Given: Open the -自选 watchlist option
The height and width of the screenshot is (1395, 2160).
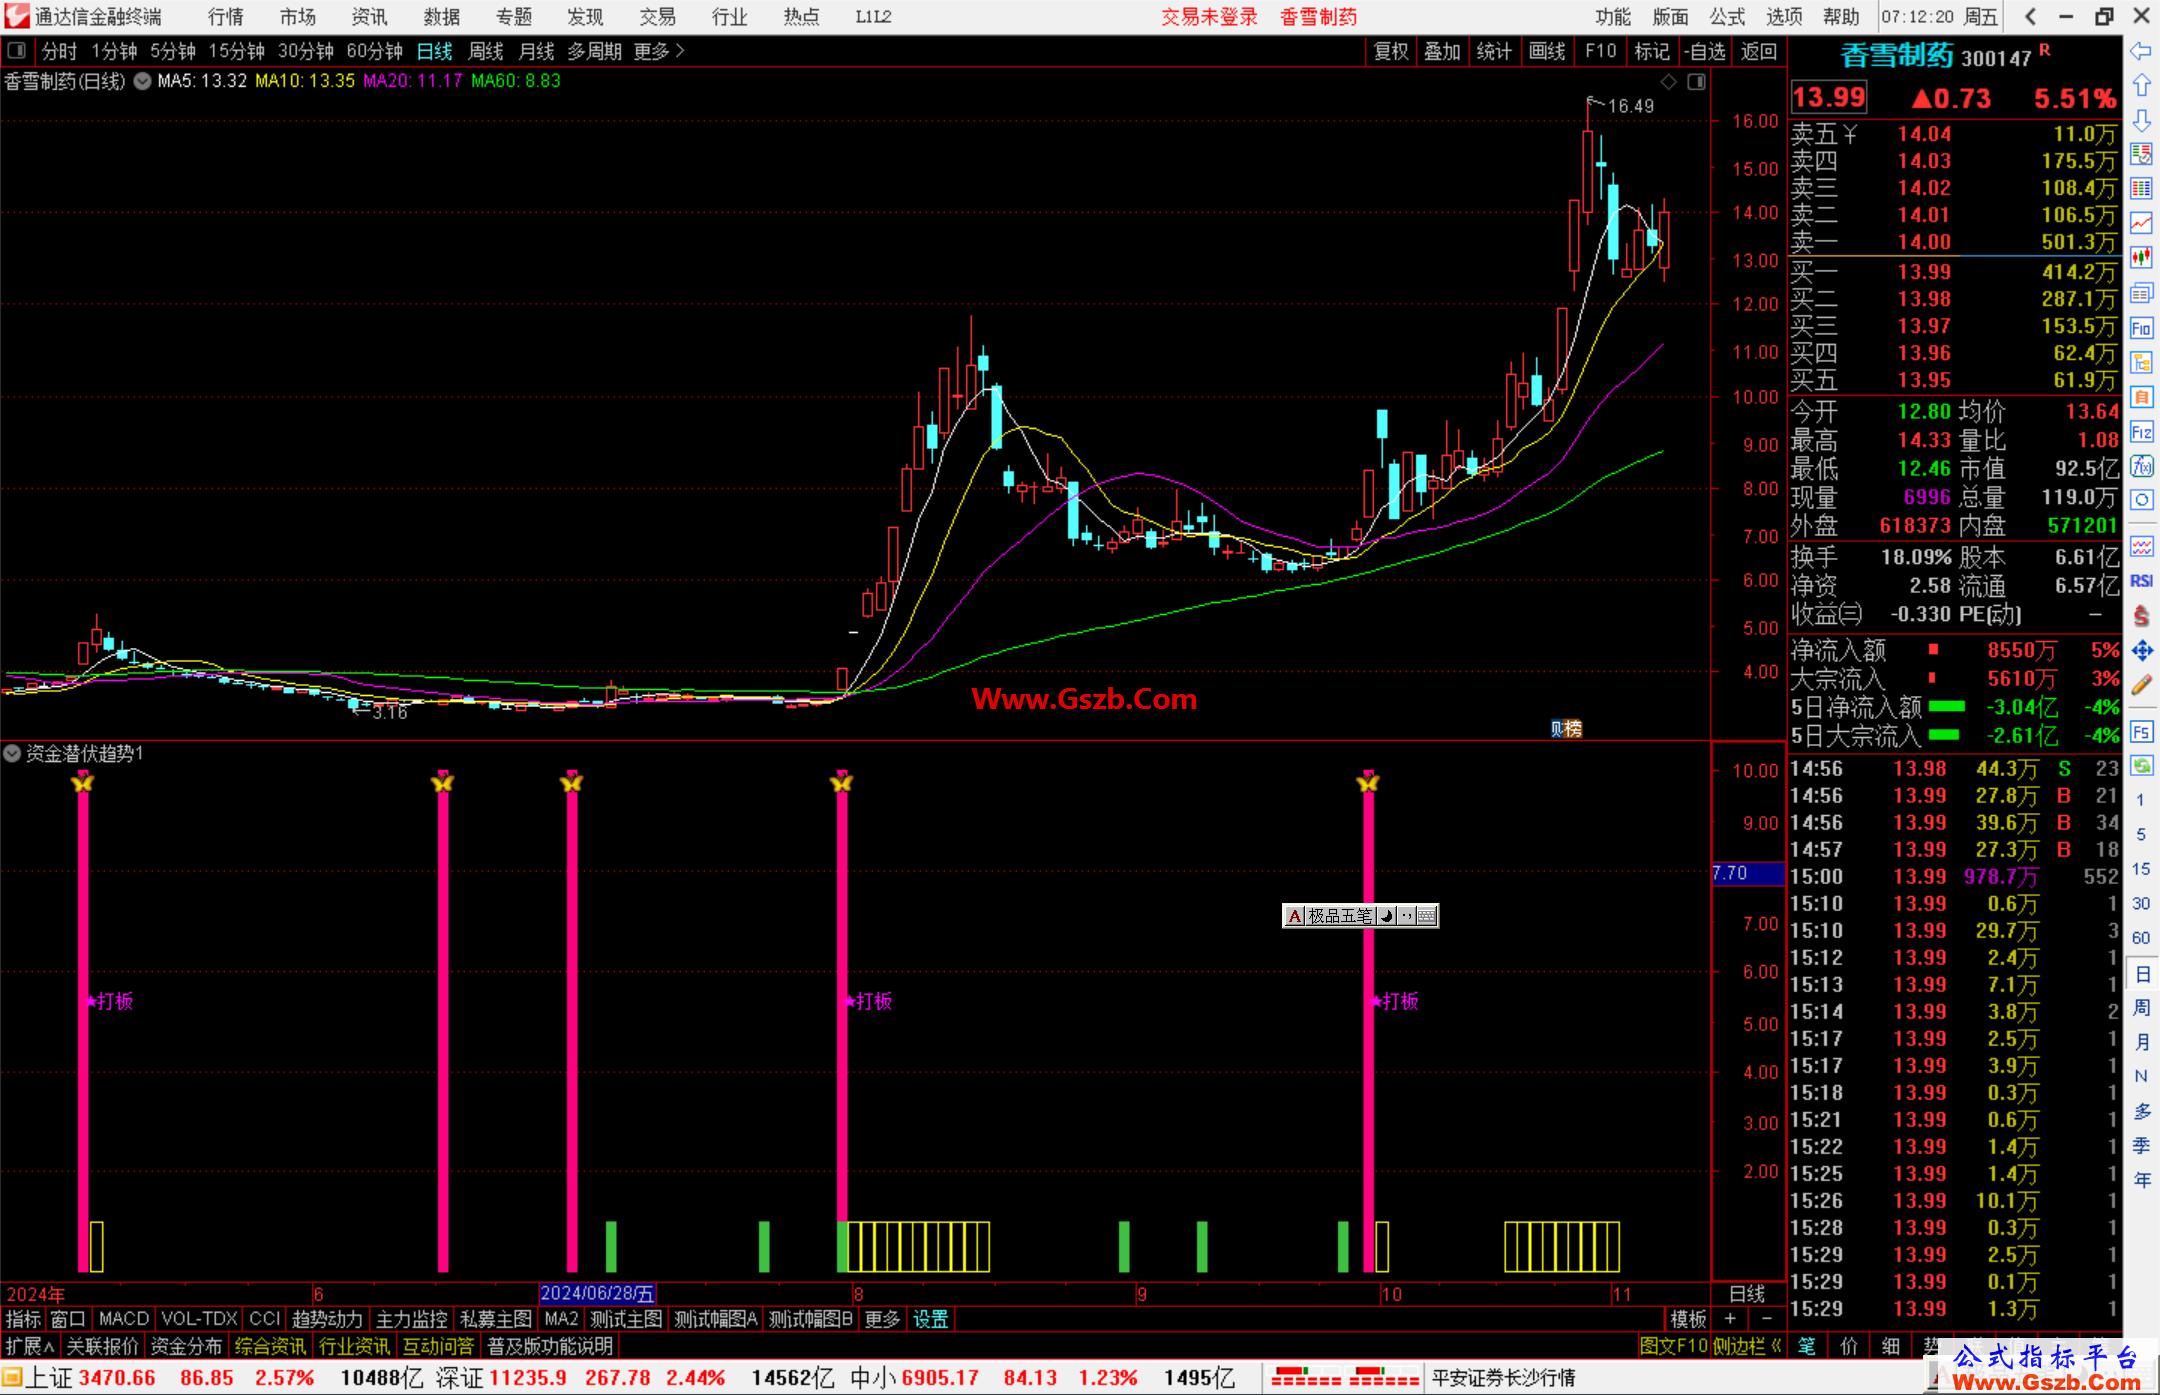Looking at the screenshot, I should (1704, 51).
